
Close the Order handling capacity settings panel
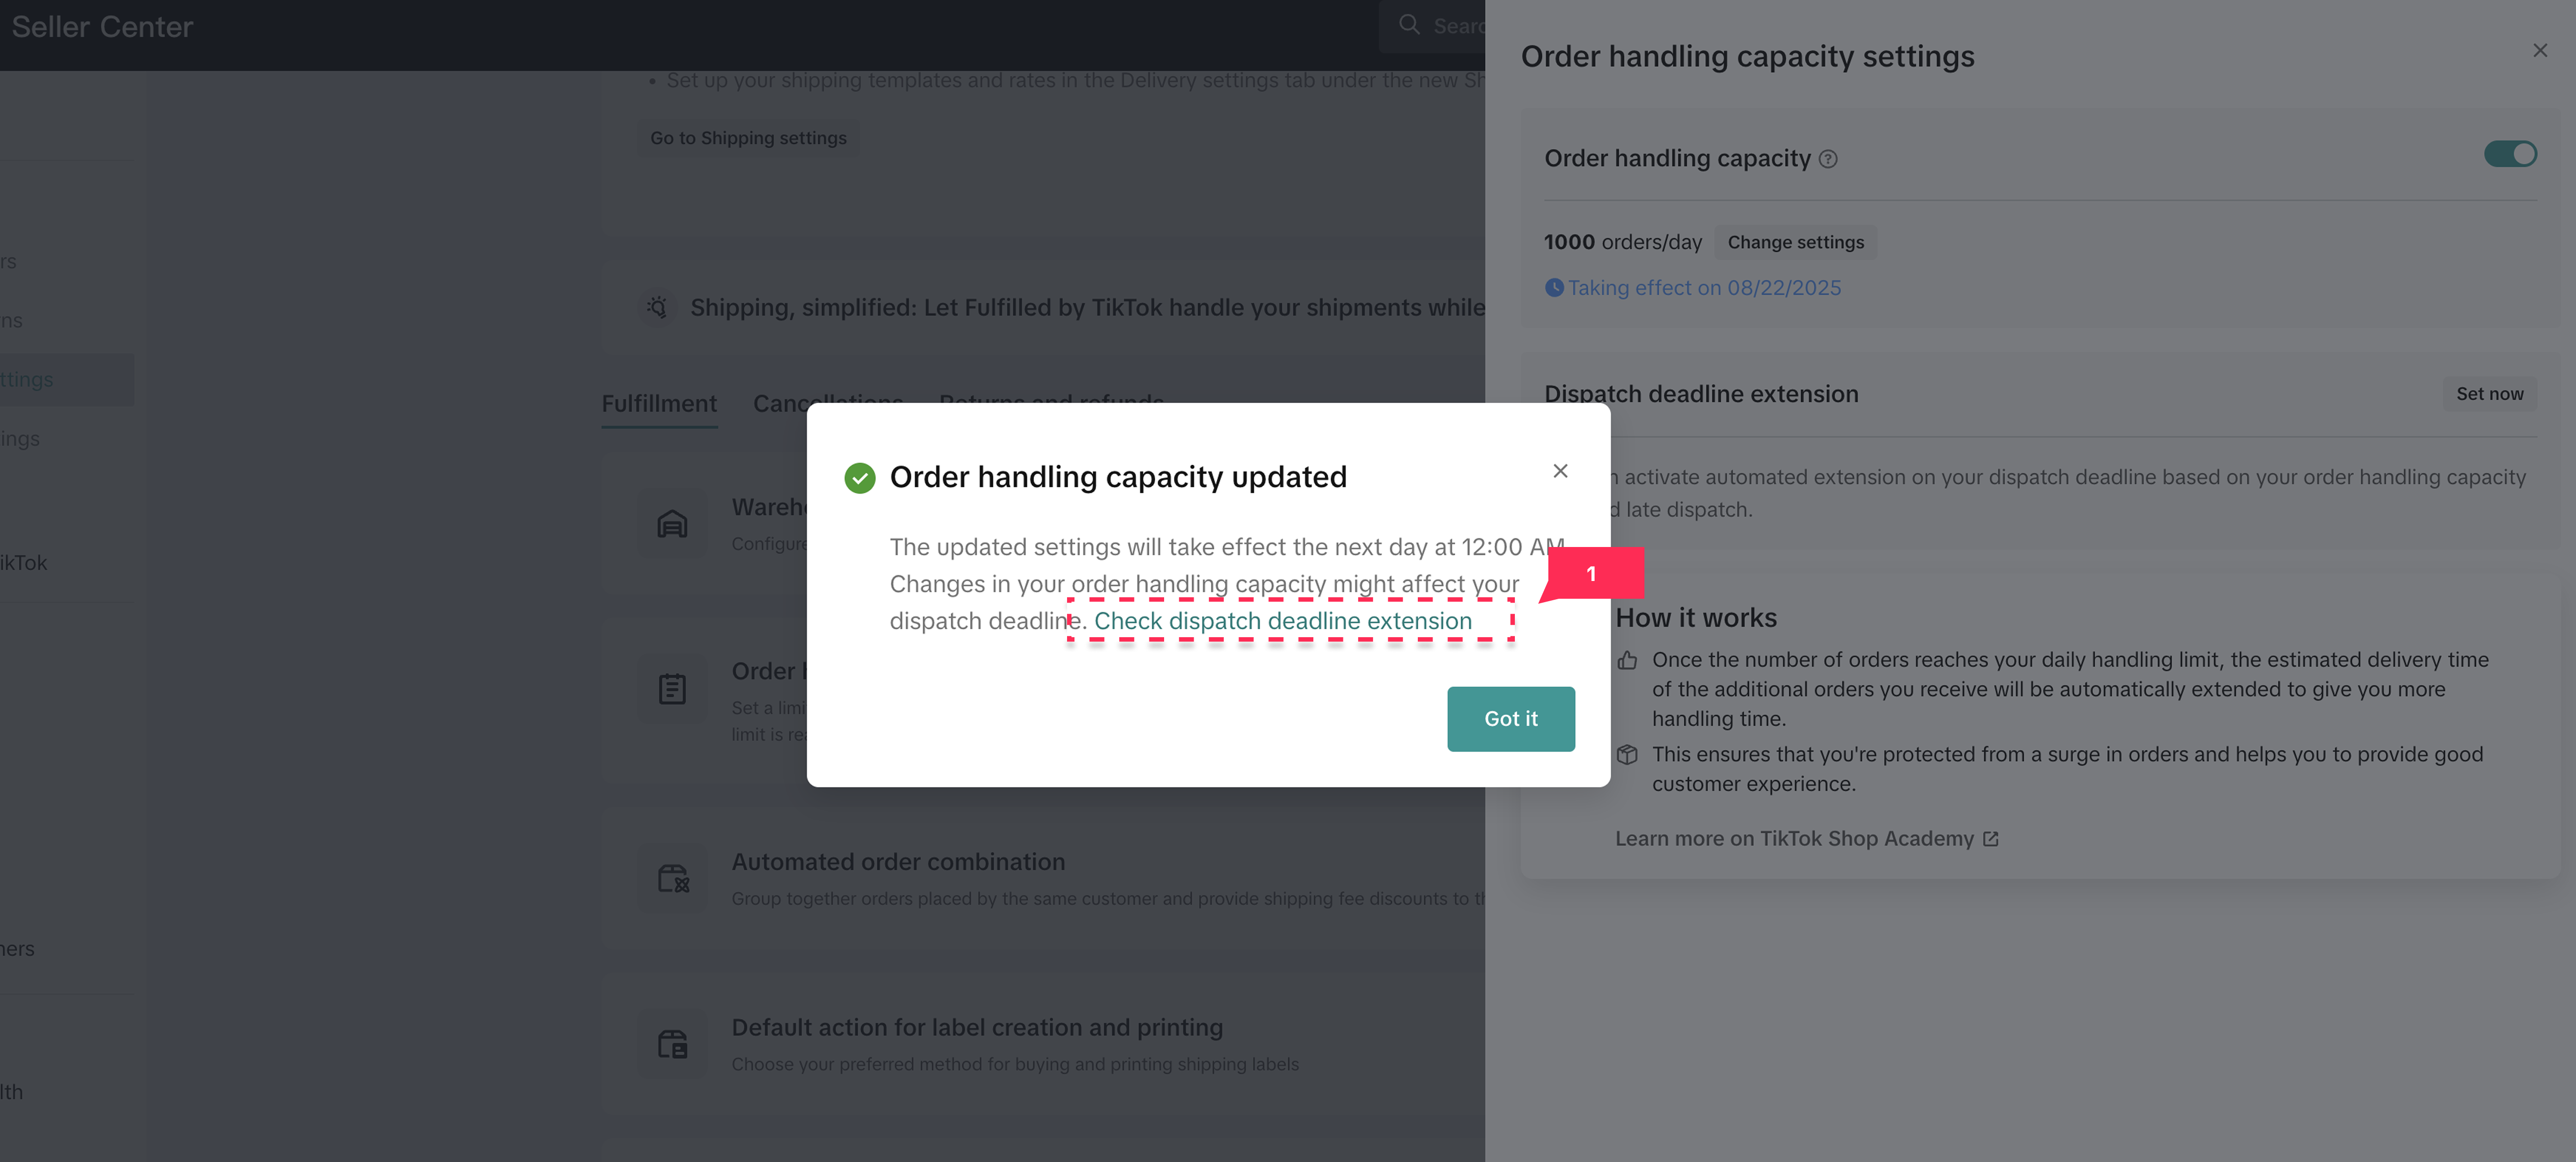coord(2540,51)
